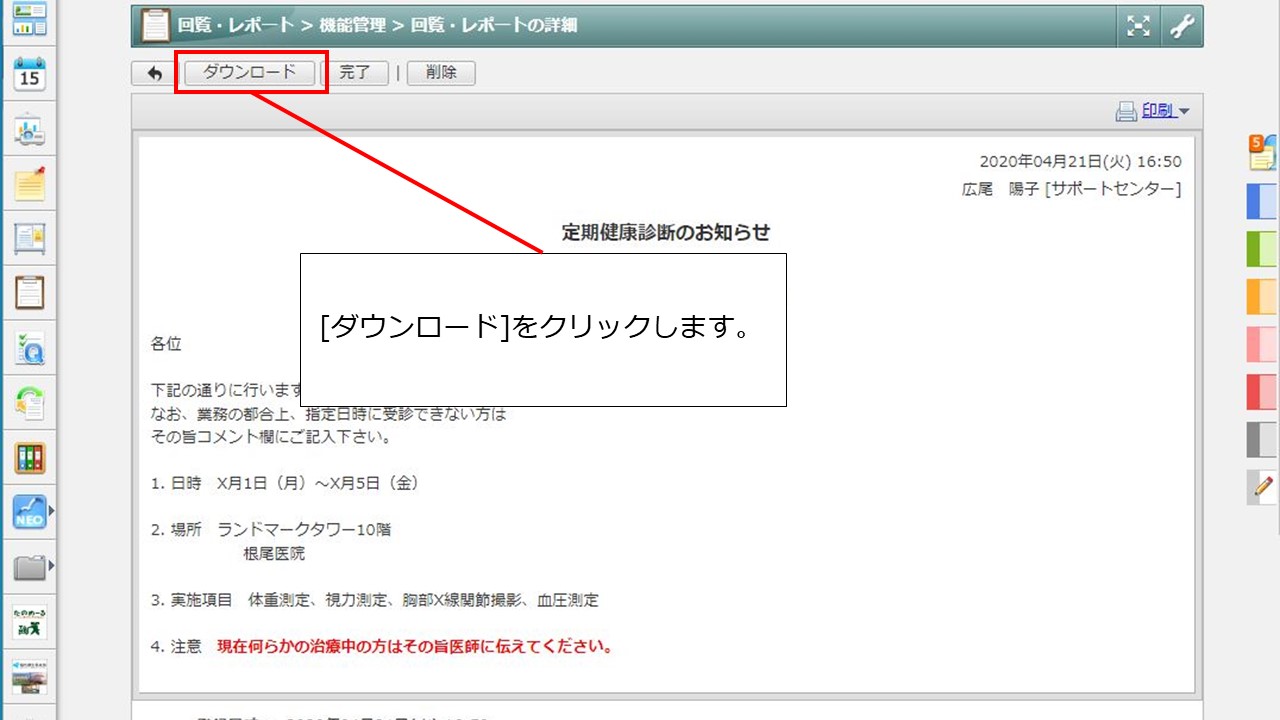Click the line 1. 日時 X月1日（月）～X月5日（金）
The height and width of the screenshot is (720, 1280).
click(285, 483)
